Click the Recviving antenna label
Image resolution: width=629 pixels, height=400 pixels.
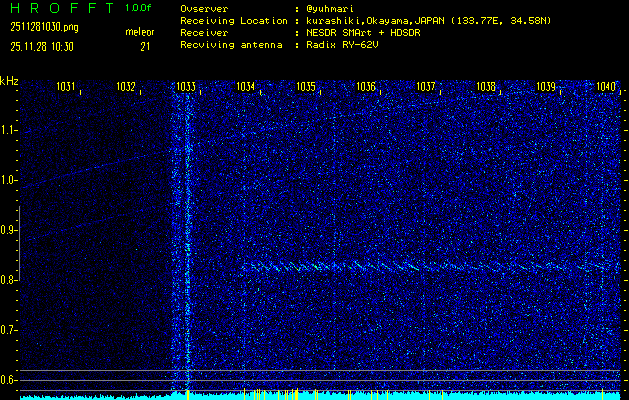coord(231,45)
